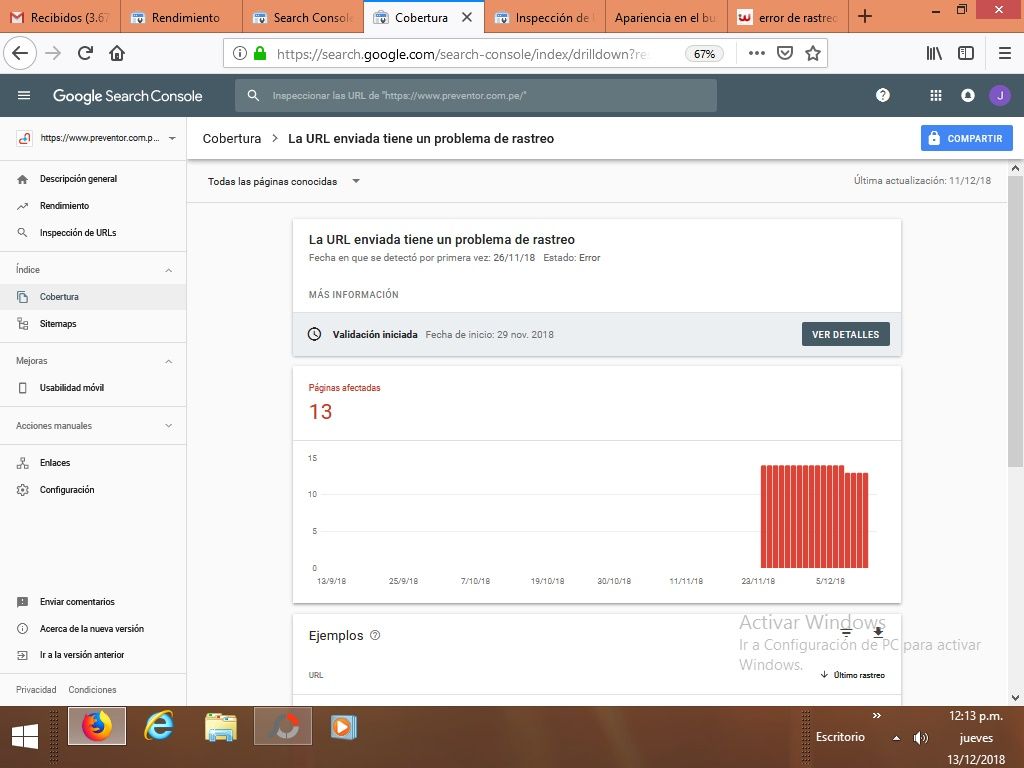The height and width of the screenshot is (768, 1024).
Task: Switch to the Recibidos Gmail tab
Action: [60, 18]
